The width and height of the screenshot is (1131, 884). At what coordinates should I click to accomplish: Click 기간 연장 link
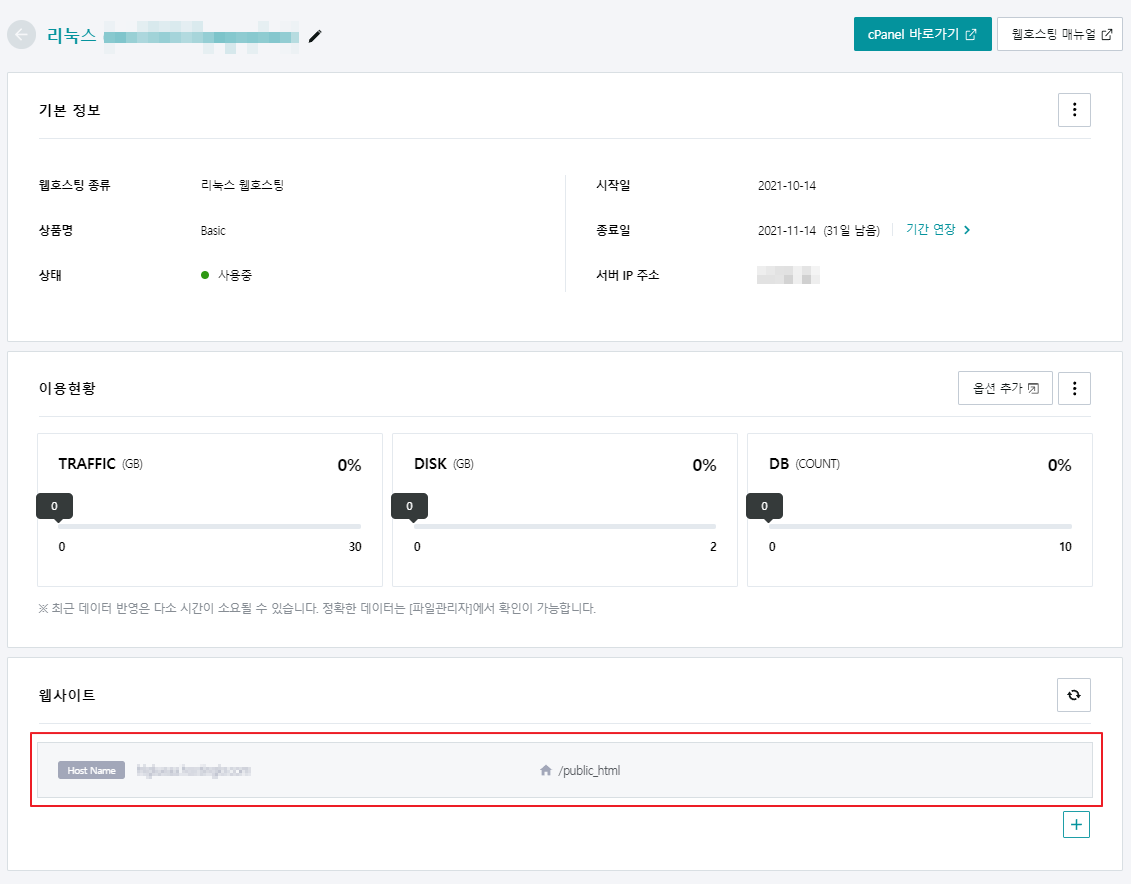click(938, 229)
